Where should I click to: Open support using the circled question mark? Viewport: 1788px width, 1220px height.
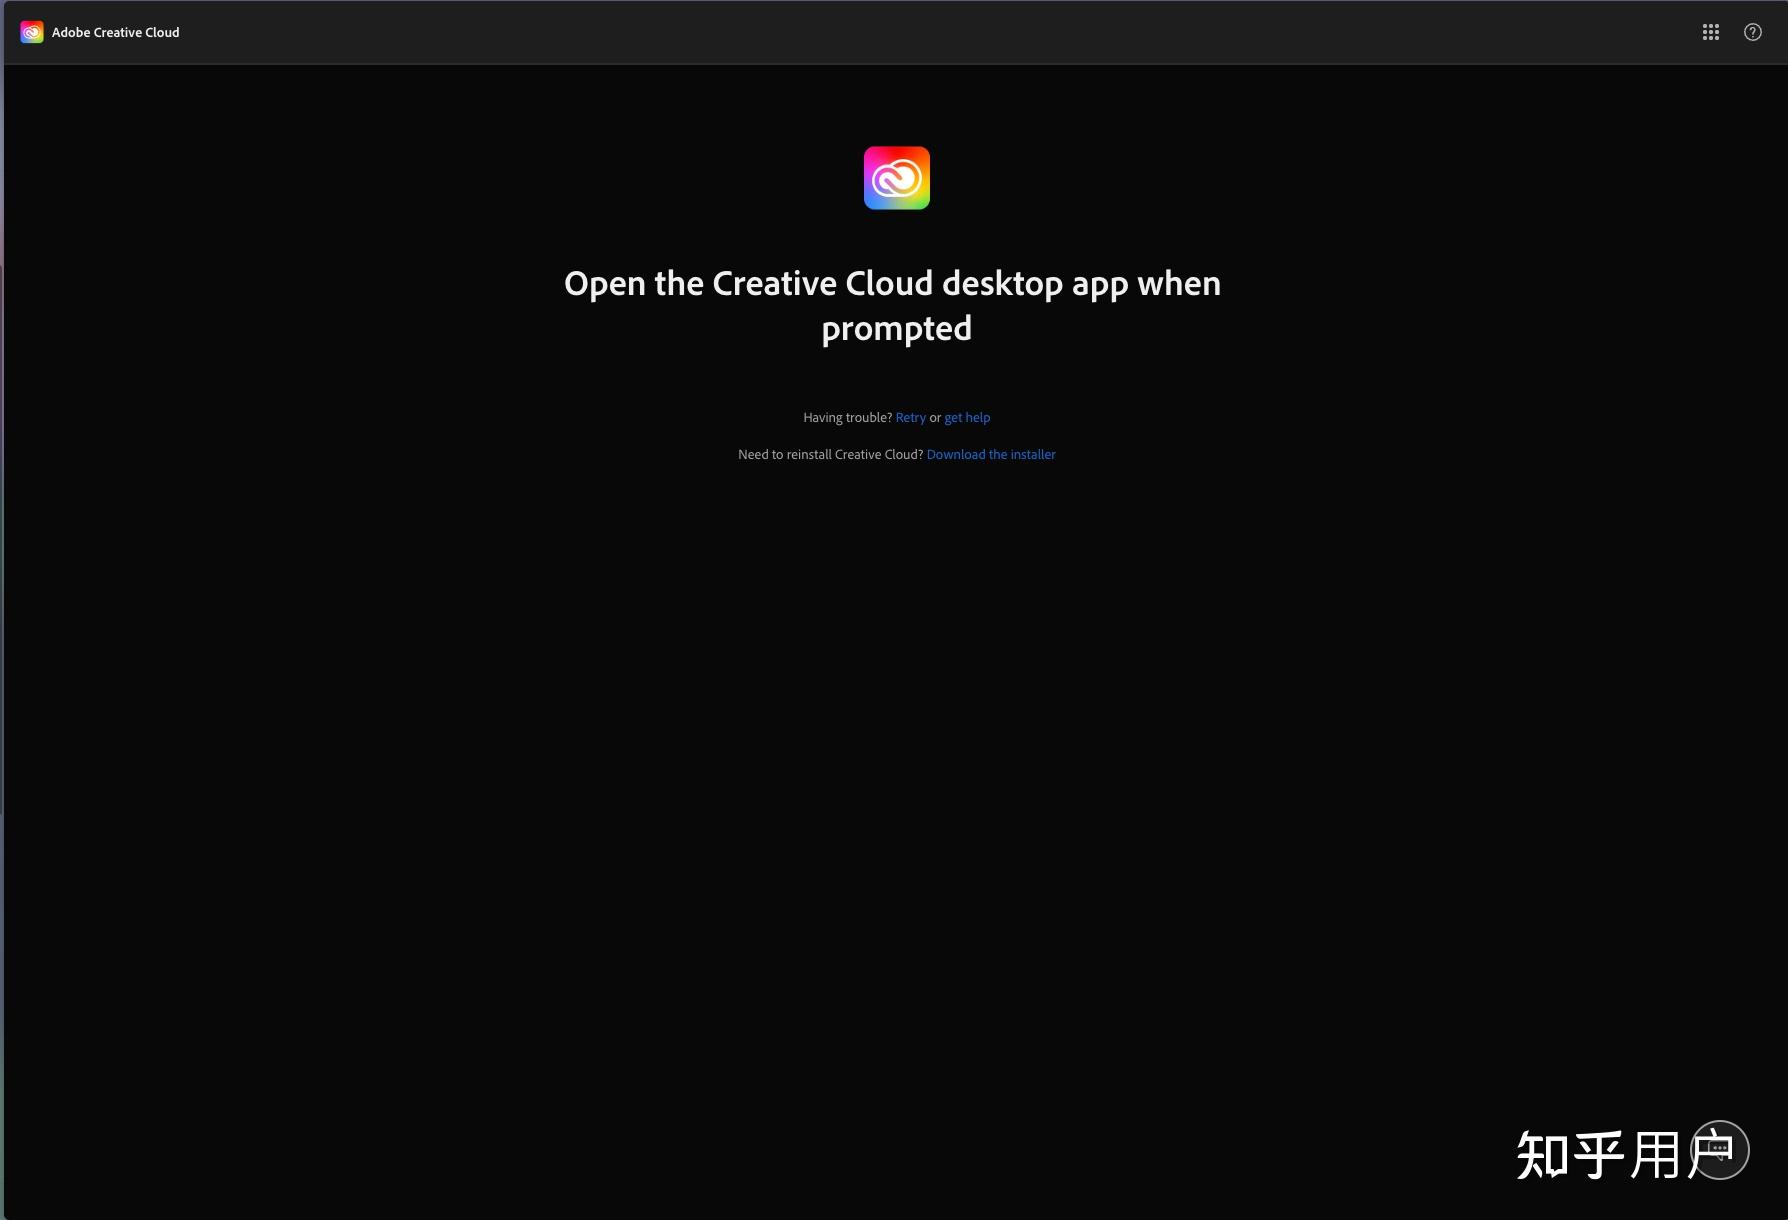[1752, 31]
